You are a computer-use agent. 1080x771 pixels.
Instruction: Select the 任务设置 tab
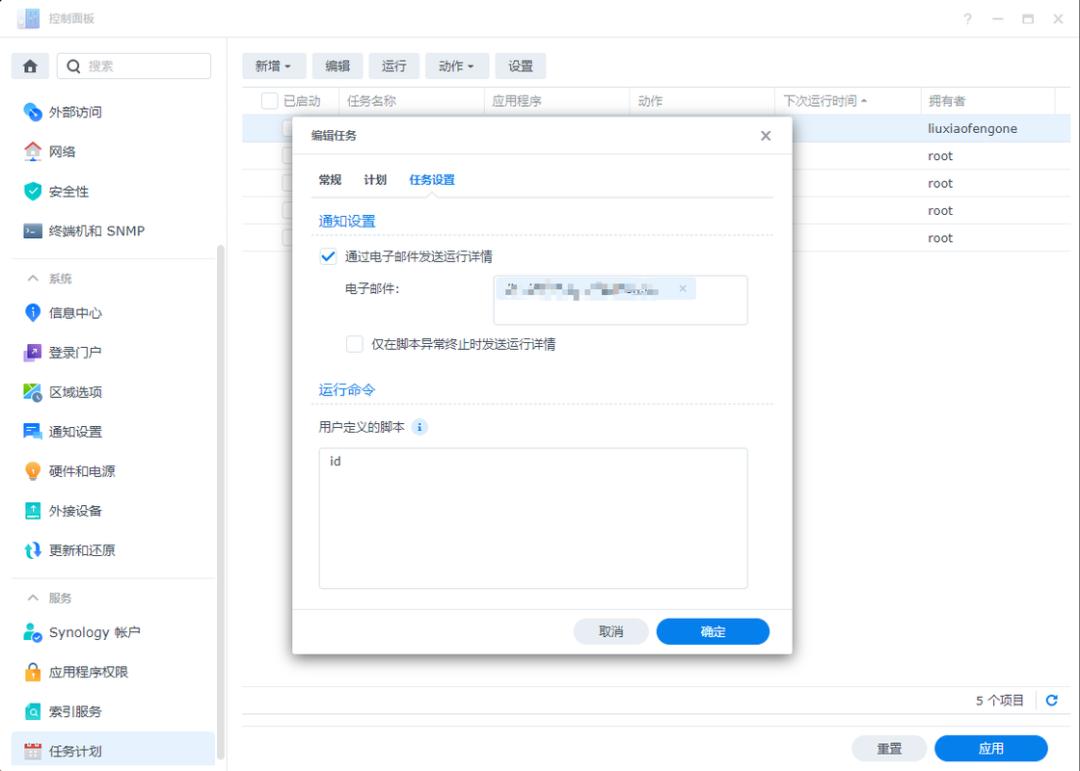pos(432,180)
